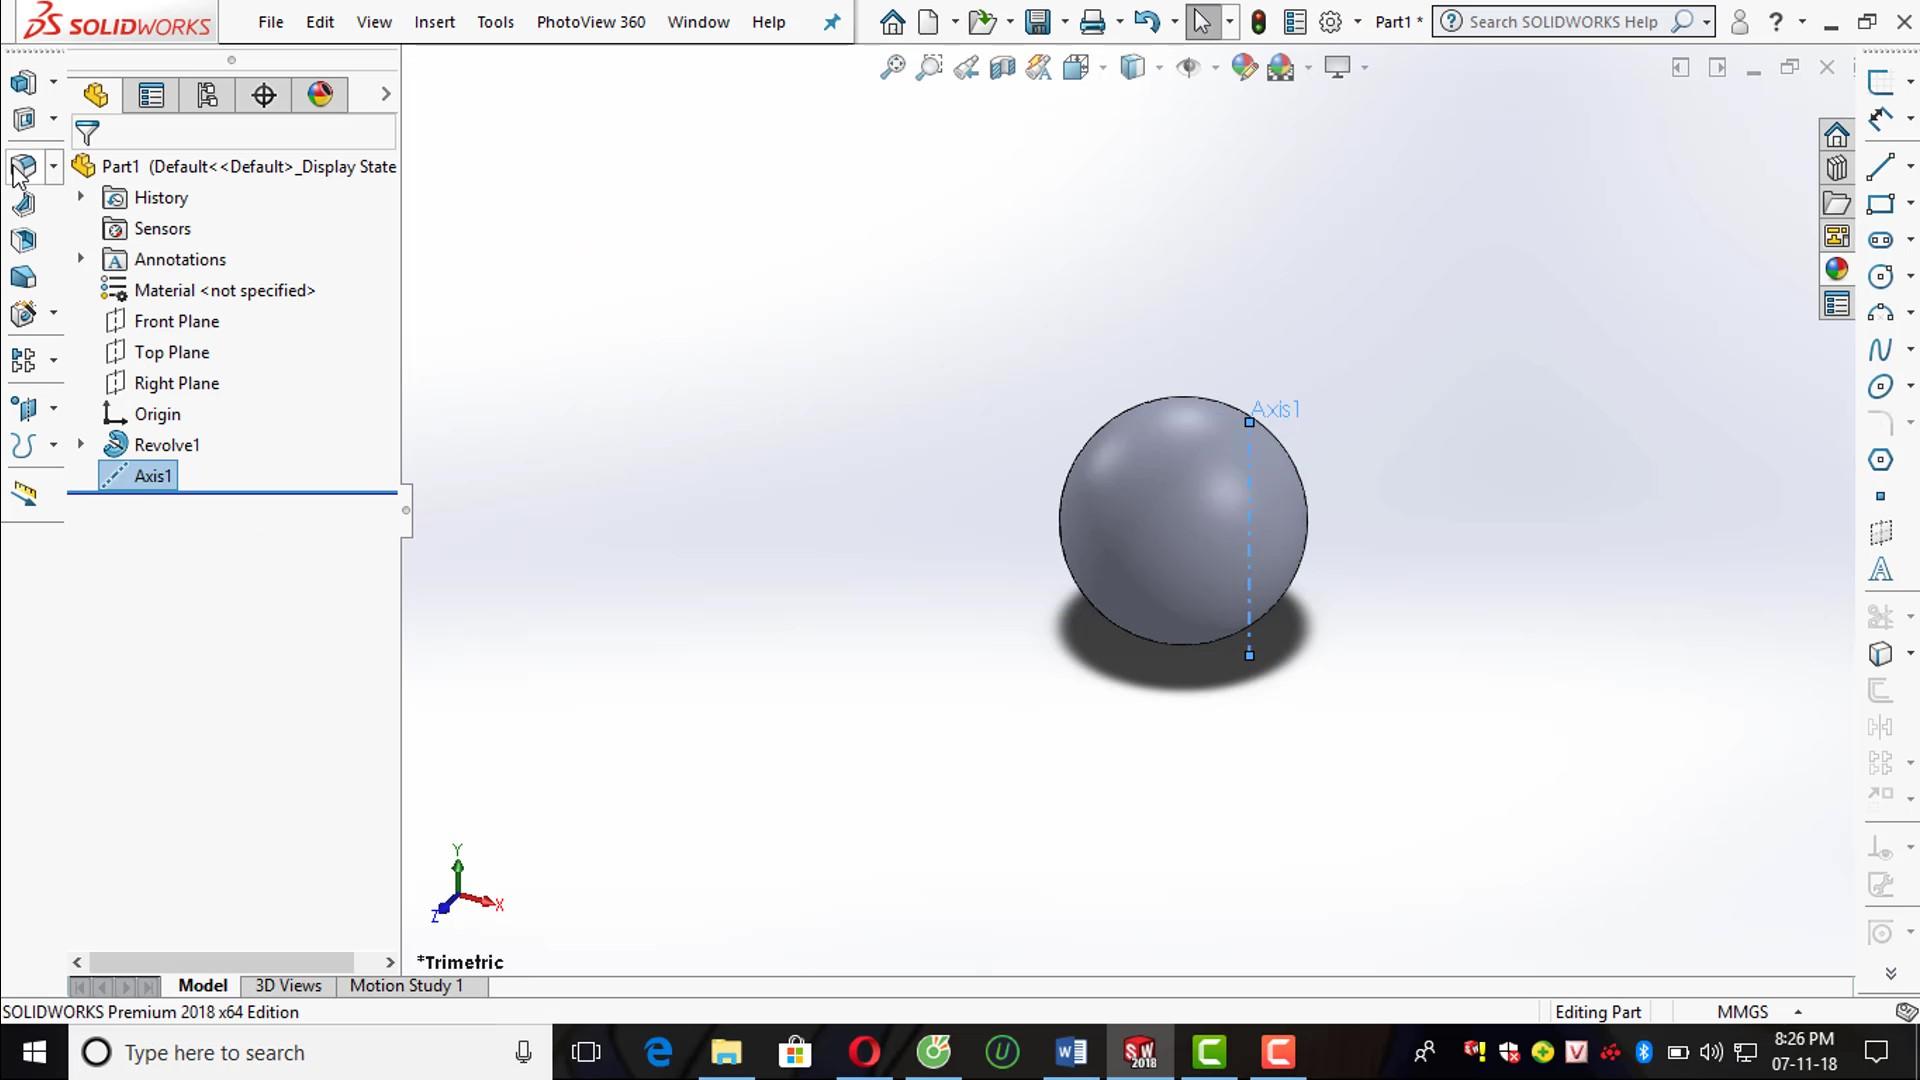
Task: Click the Rebuild traffic light icon
Action: (1258, 22)
